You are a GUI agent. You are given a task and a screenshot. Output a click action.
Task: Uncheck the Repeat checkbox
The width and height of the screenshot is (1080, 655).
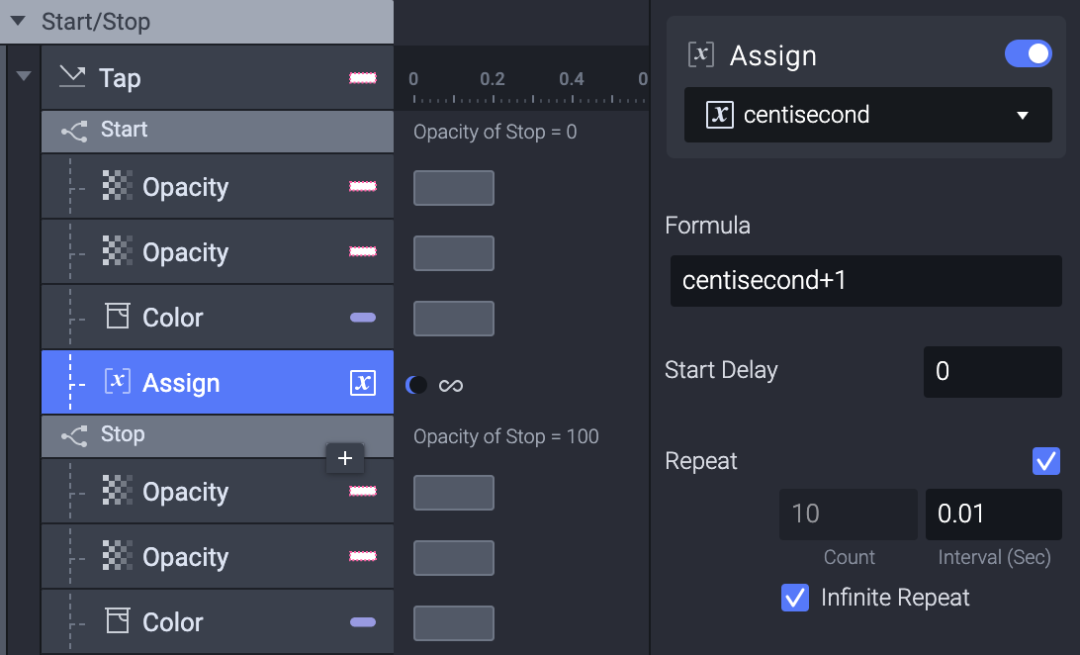point(1046,461)
